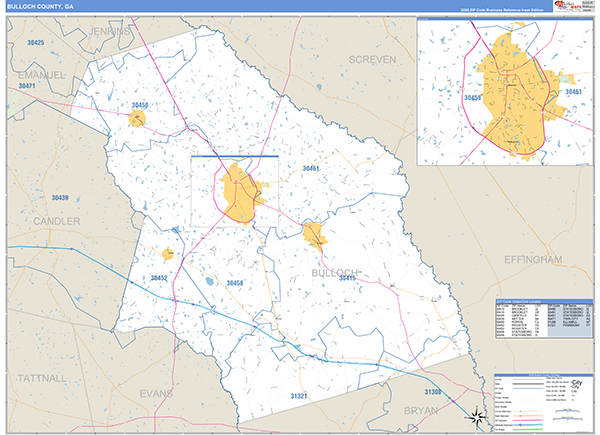The width and height of the screenshot is (600, 435).
Task: Click the large "City" sample text in the legend
Action: [x=577, y=383]
